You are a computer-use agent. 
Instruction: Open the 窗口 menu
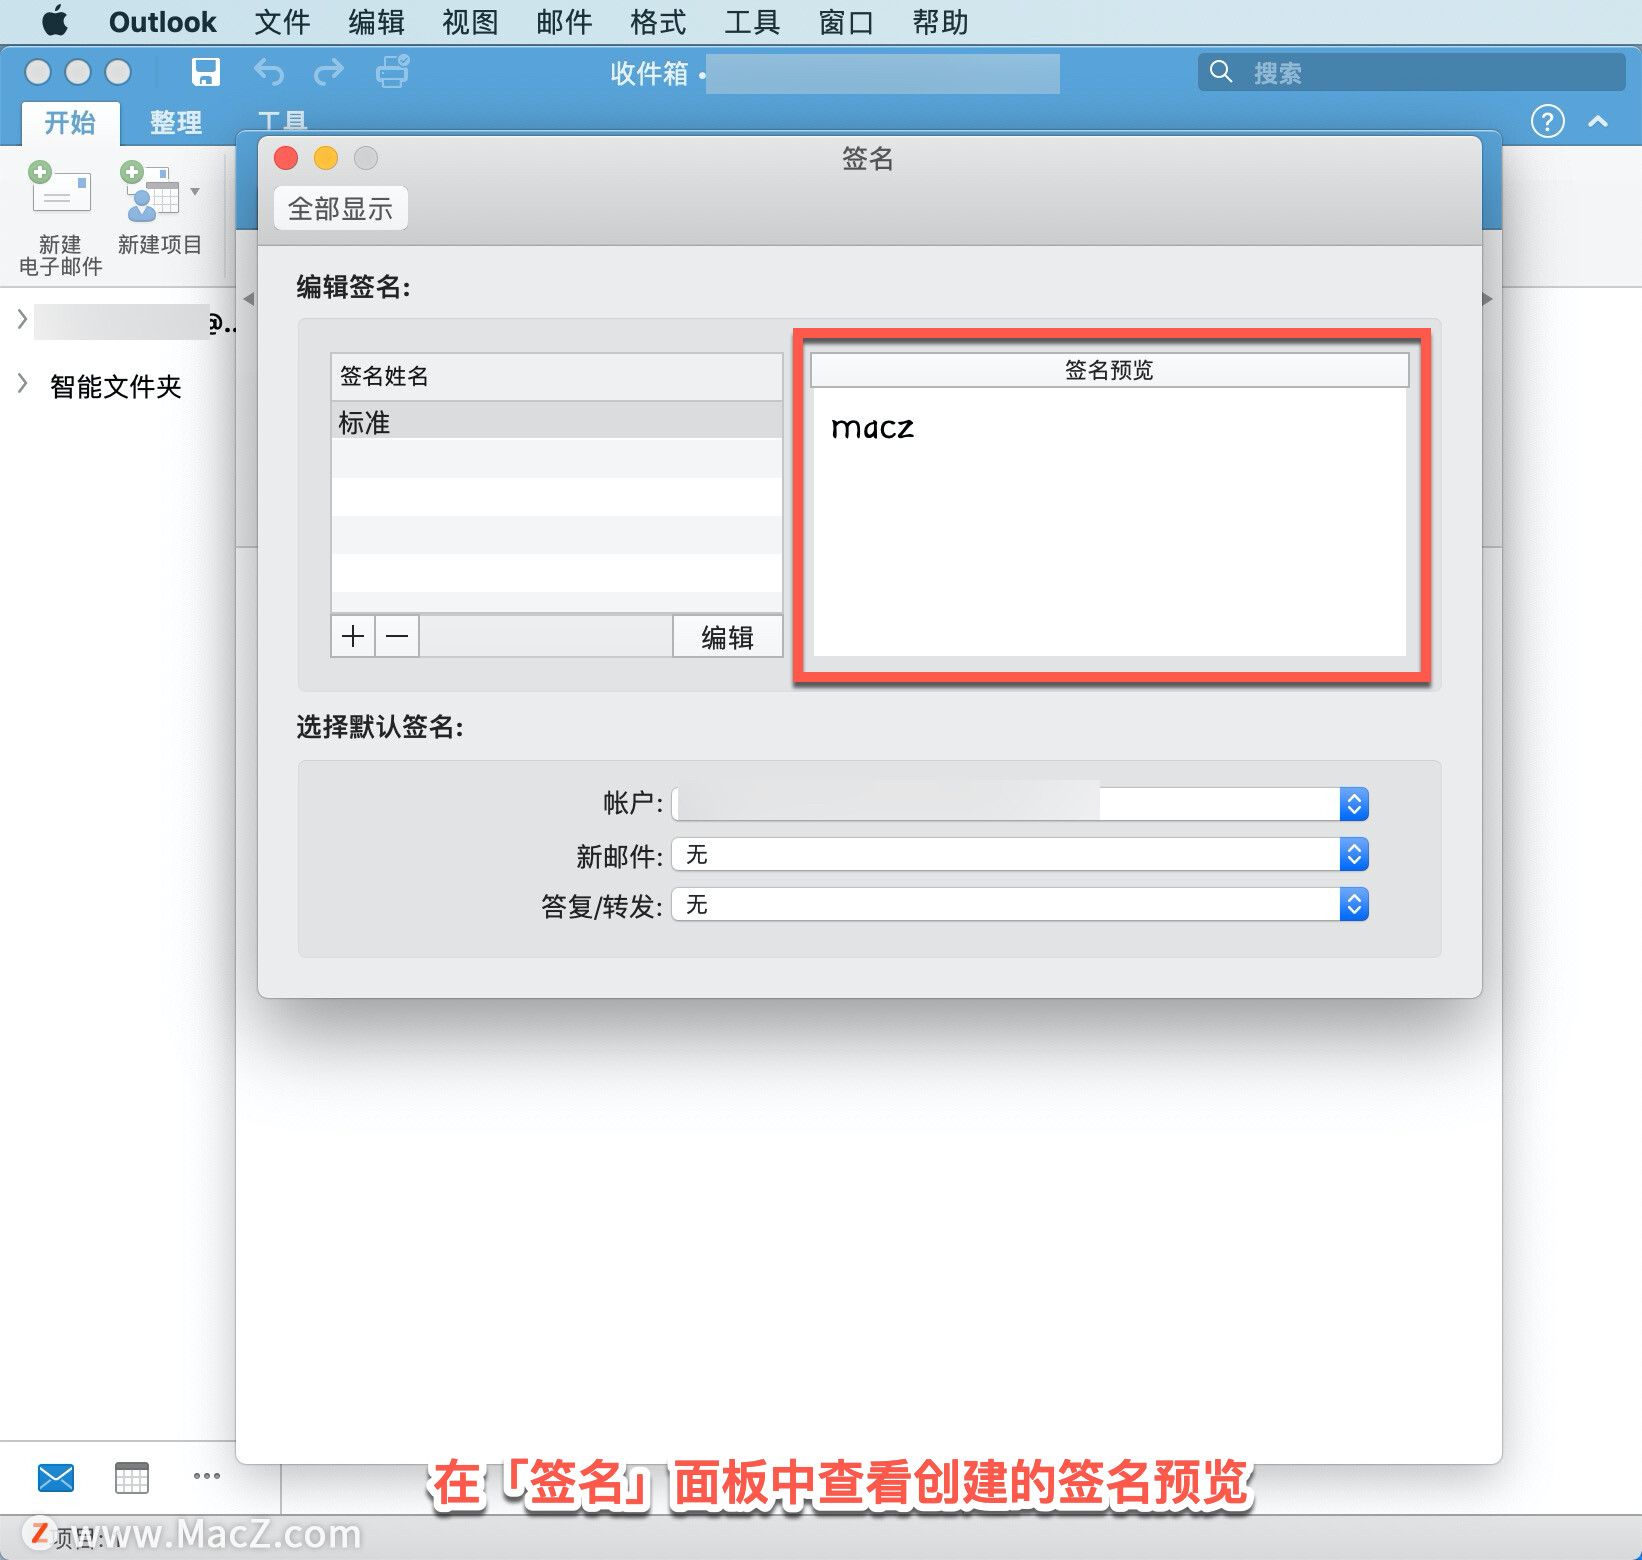coord(846,22)
